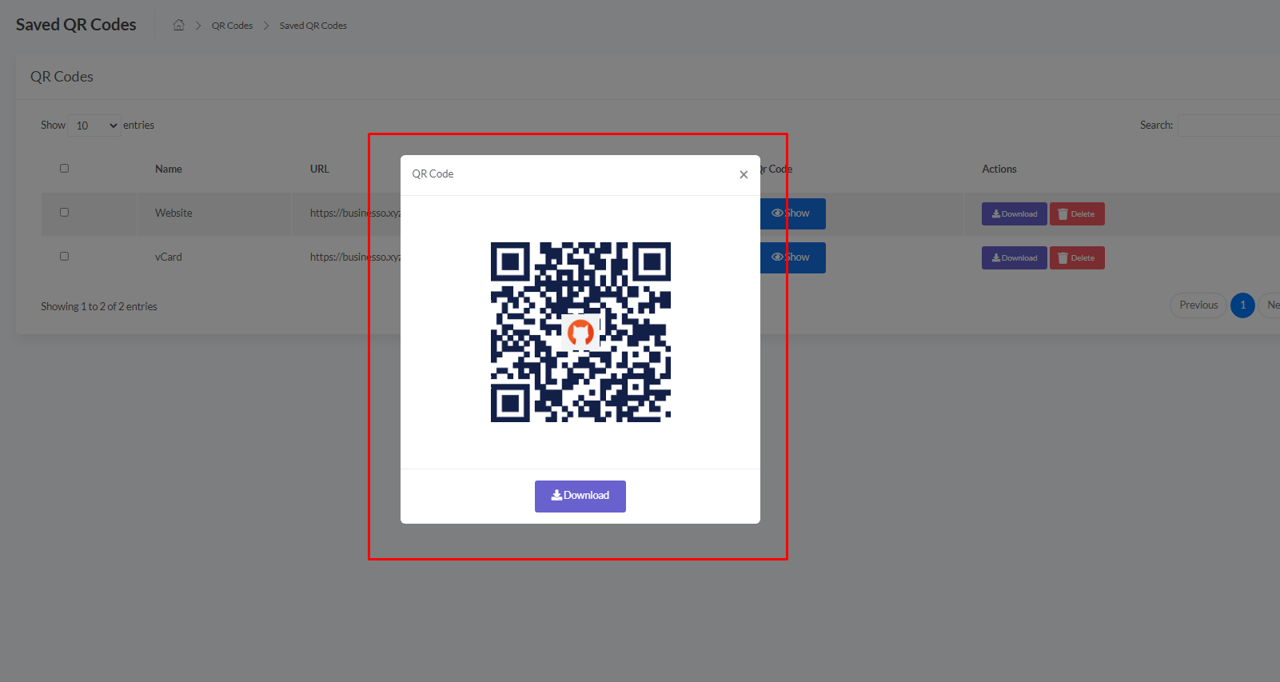
Task: Show the QR code for the vCard row
Action: (x=792, y=257)
